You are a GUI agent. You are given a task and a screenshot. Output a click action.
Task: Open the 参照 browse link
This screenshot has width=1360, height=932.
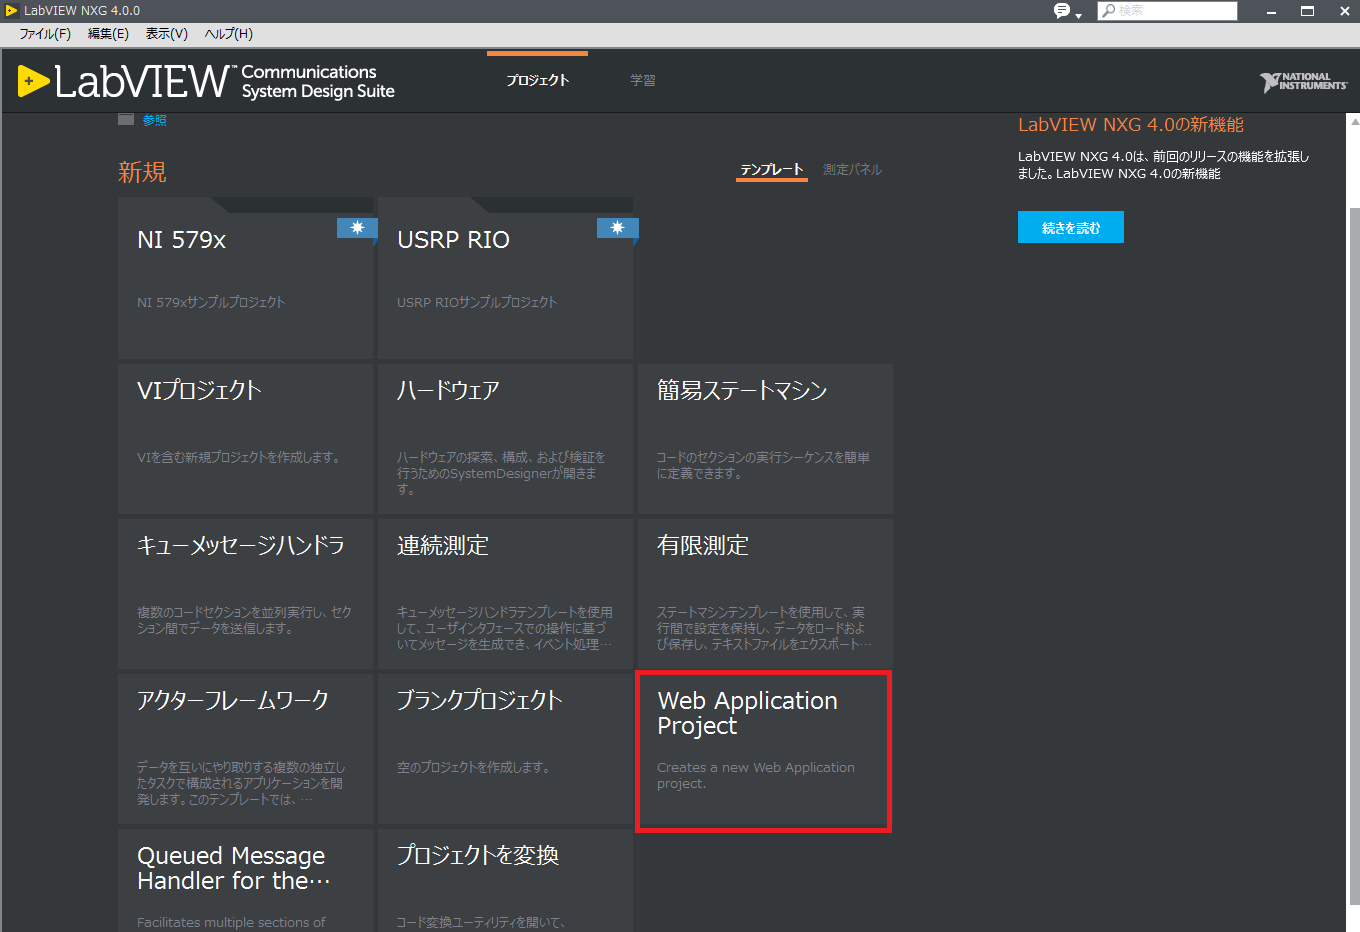pyautogui.click(x=154, y=120)
